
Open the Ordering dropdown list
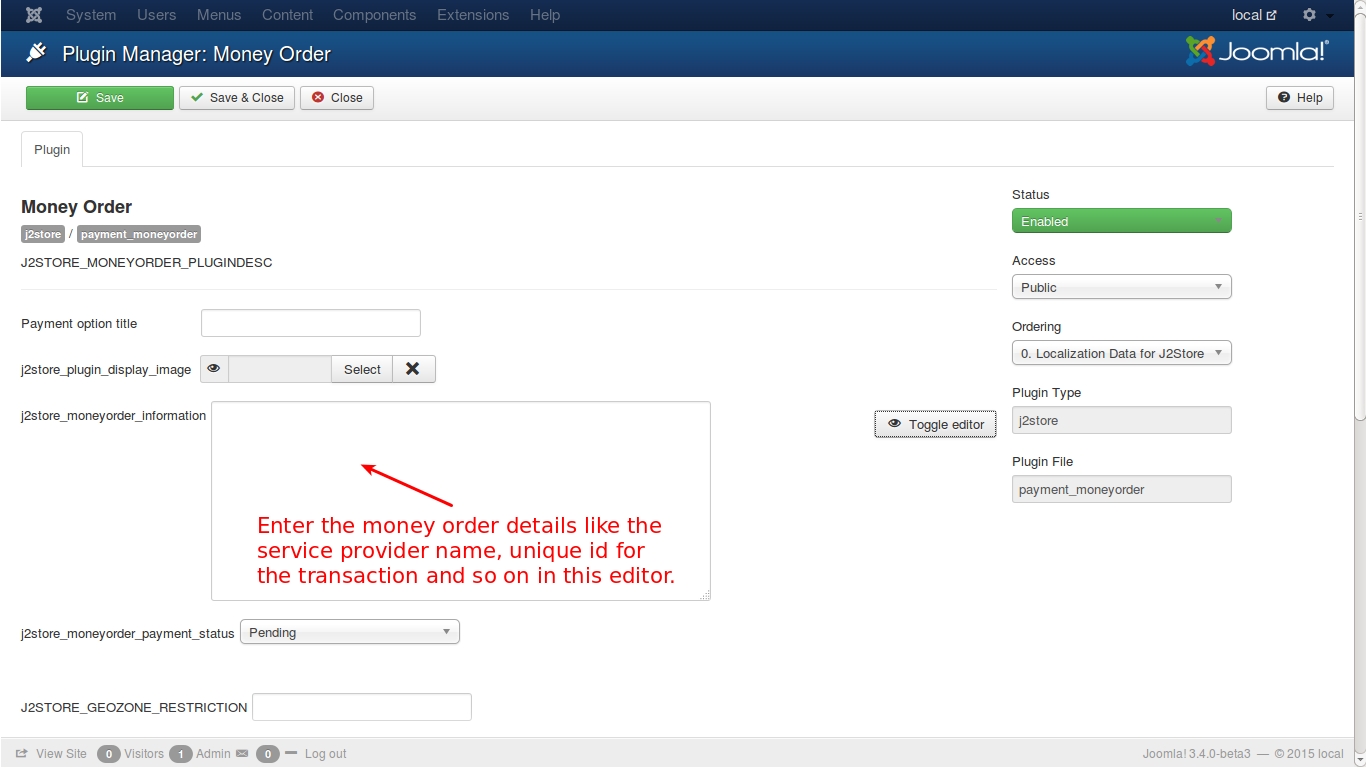(x=1121, y=353)
